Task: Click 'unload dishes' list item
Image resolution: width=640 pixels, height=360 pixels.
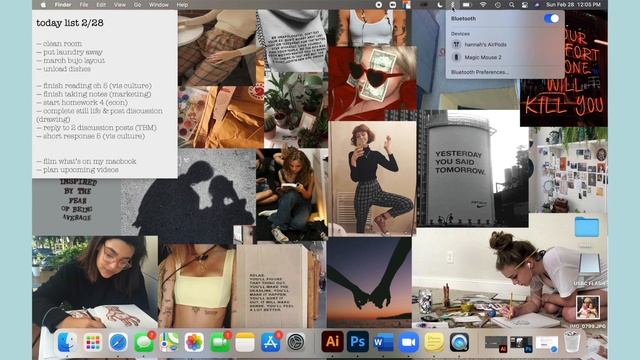Action: pos(63,69)
